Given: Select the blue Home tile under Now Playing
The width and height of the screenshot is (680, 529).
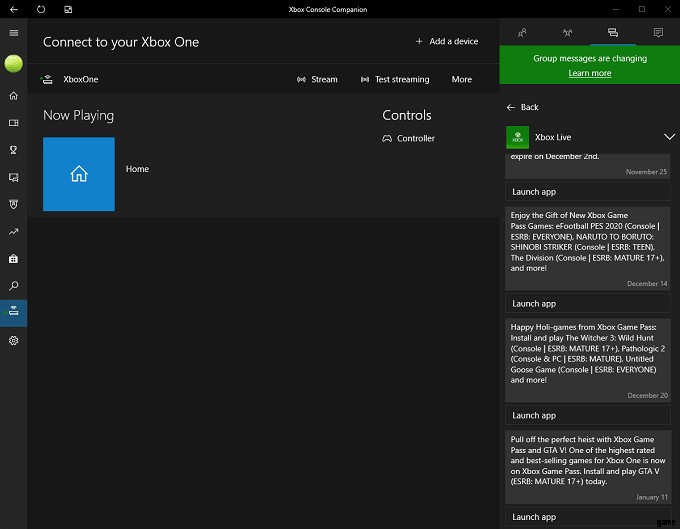Looking at the screenshot, I should (x=79, y=174).
